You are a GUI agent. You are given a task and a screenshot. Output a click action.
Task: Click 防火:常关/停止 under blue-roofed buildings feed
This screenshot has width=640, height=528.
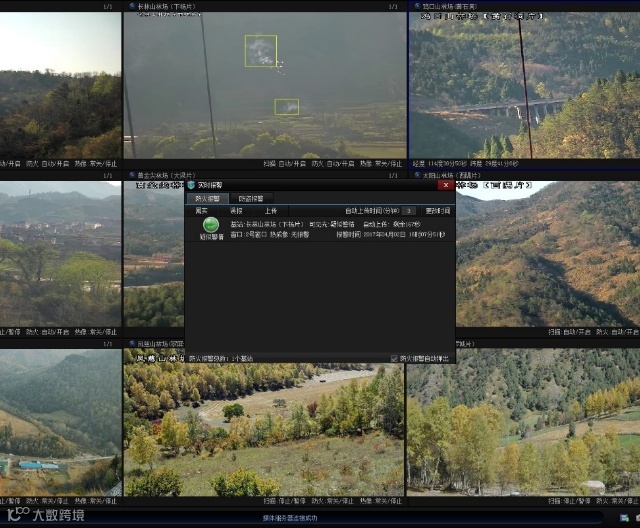click(x=47, y=501)
